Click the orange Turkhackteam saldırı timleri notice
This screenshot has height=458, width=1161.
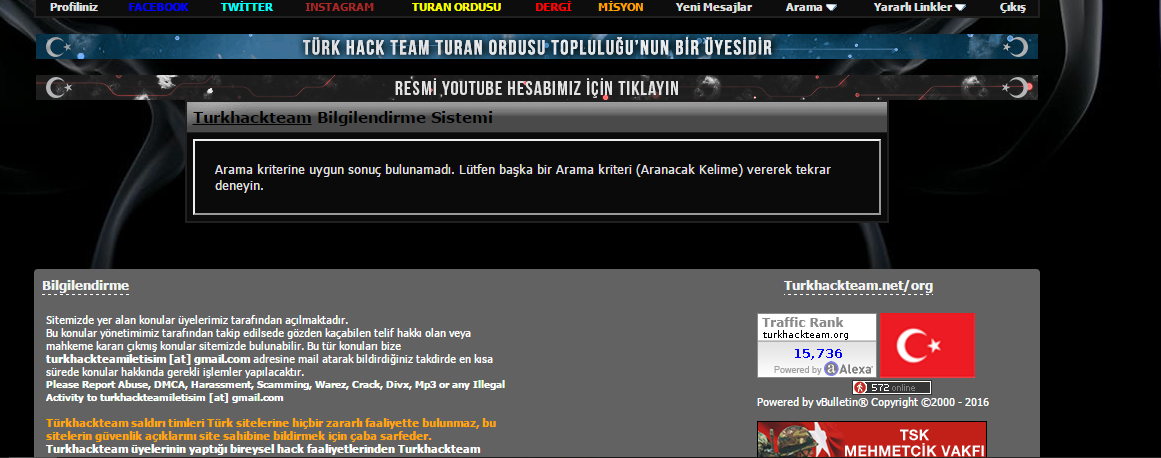pos(271,429)
